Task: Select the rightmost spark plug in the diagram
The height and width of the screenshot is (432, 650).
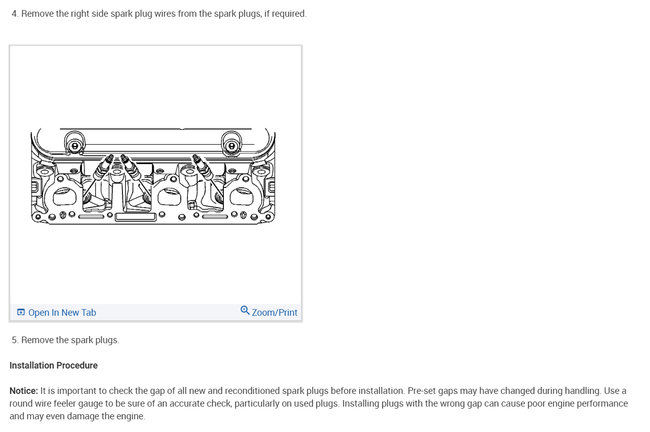Action: coord(202,166)
